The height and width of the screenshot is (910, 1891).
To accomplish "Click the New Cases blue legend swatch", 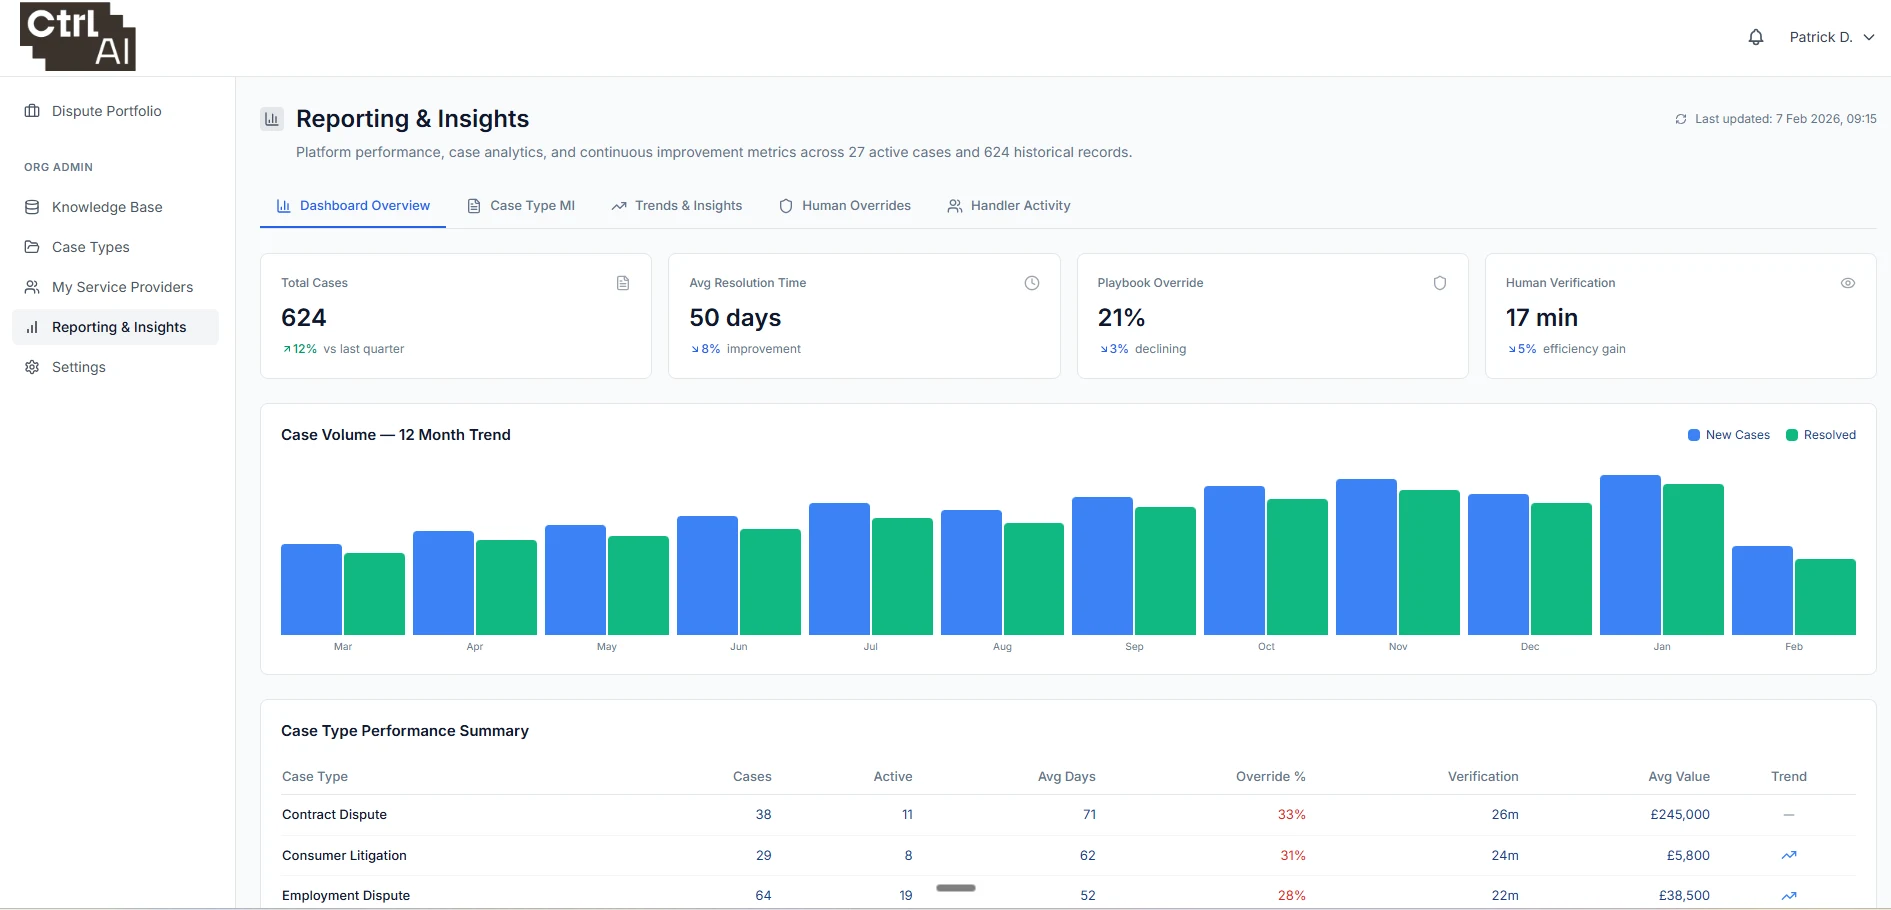I will coord(1694,435).
